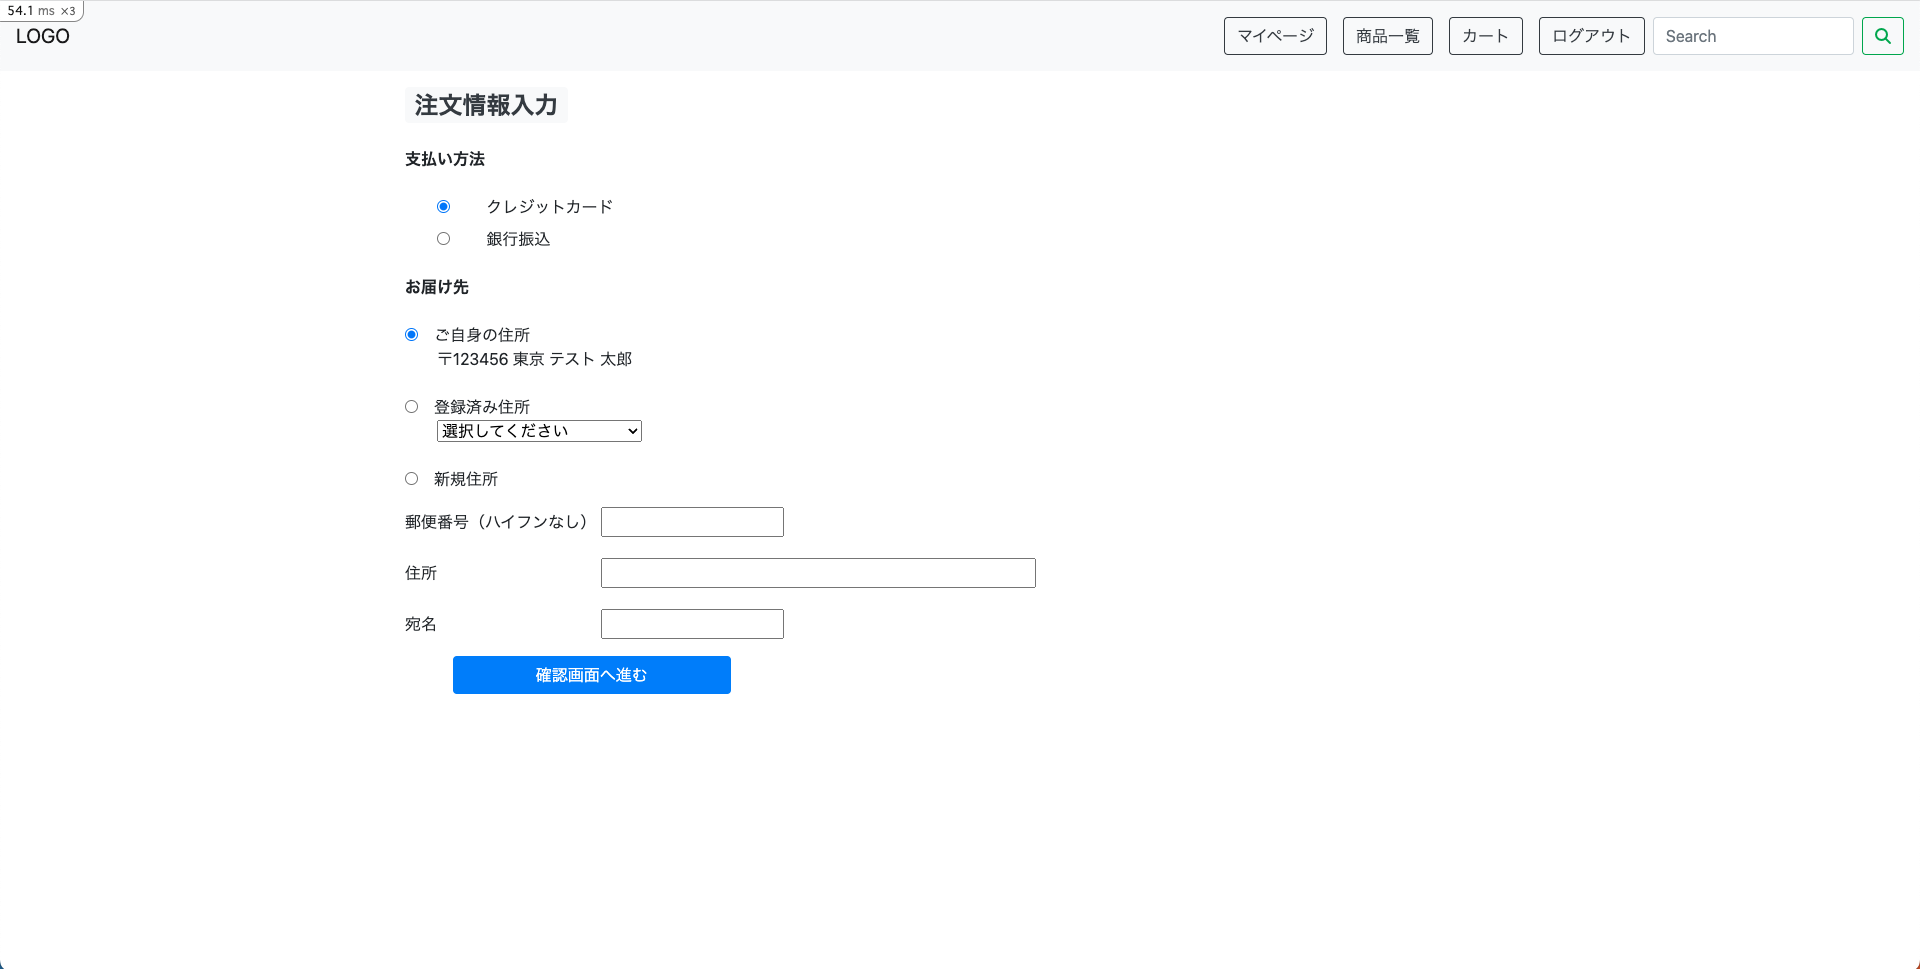Click the 住所 field label
Viewport: 1920px width, 969px height.
click(421, 573)
